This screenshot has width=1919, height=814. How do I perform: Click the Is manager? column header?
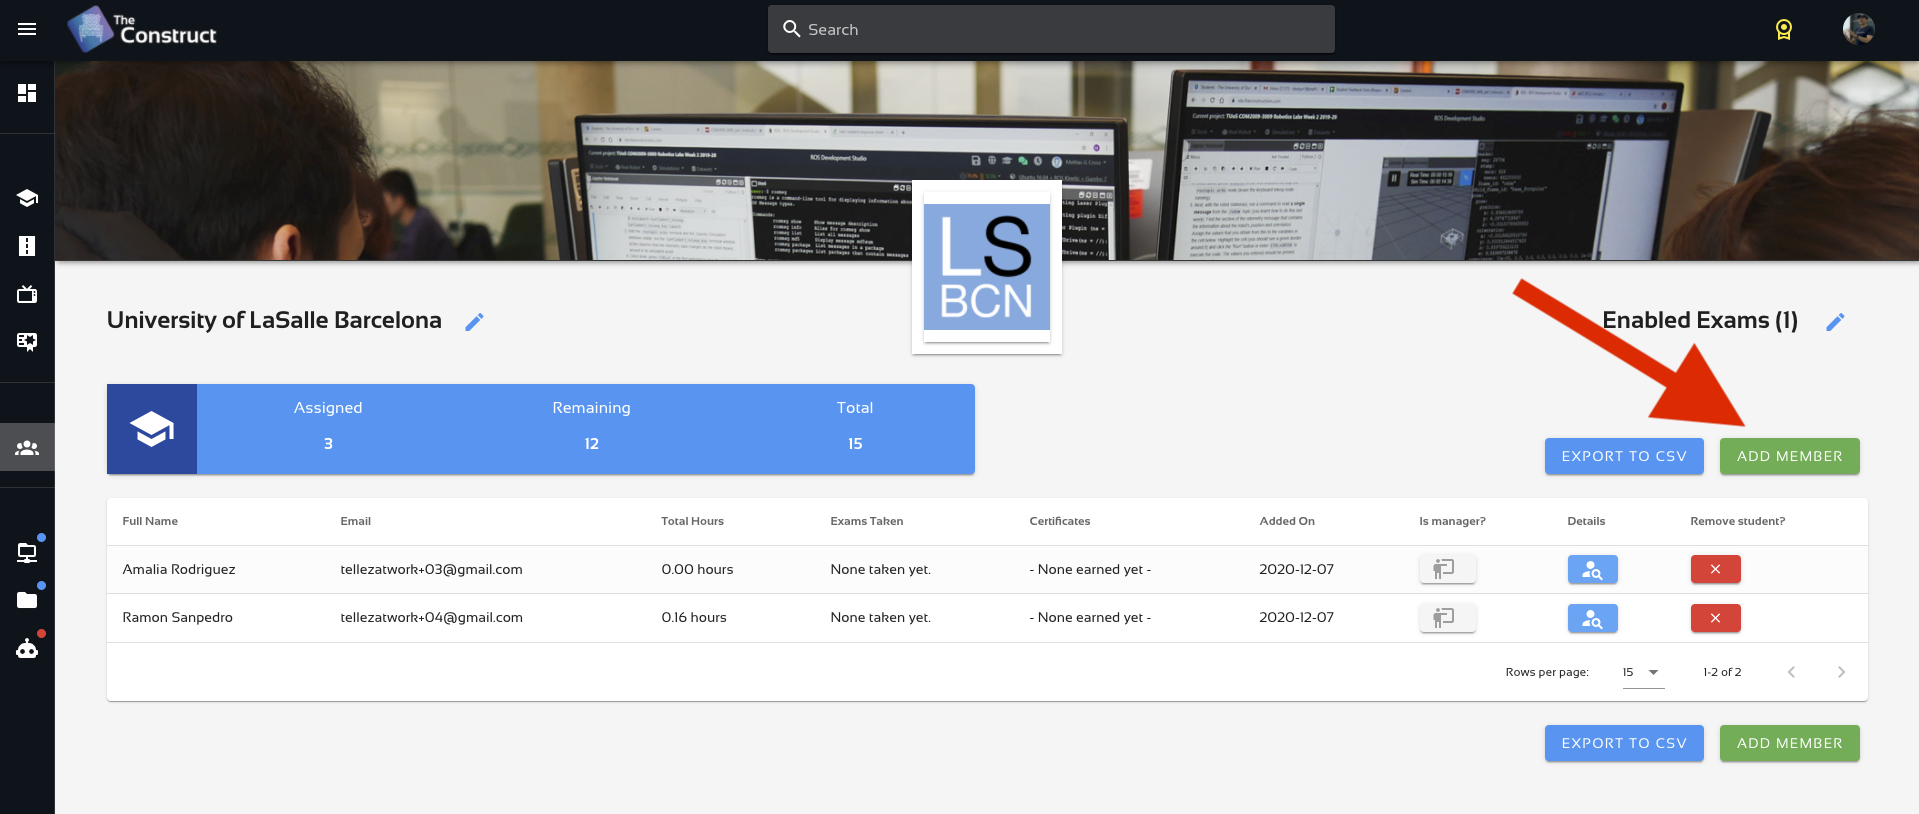[1452, 521]
